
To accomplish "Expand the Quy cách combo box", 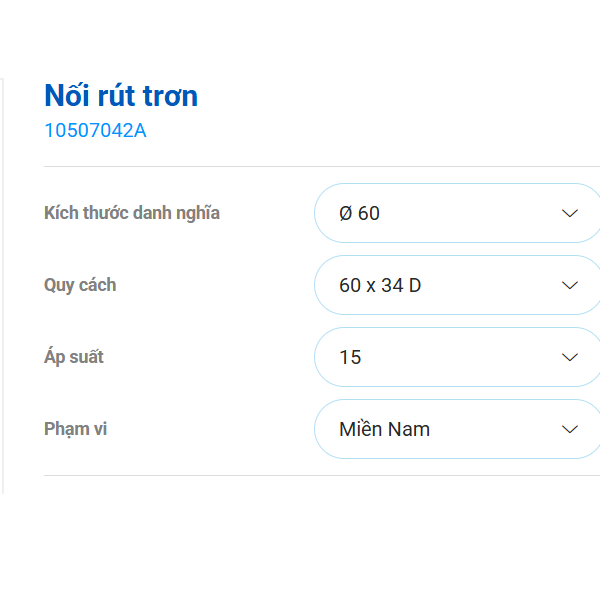I will pyautogui.click(x=456, y=285).
